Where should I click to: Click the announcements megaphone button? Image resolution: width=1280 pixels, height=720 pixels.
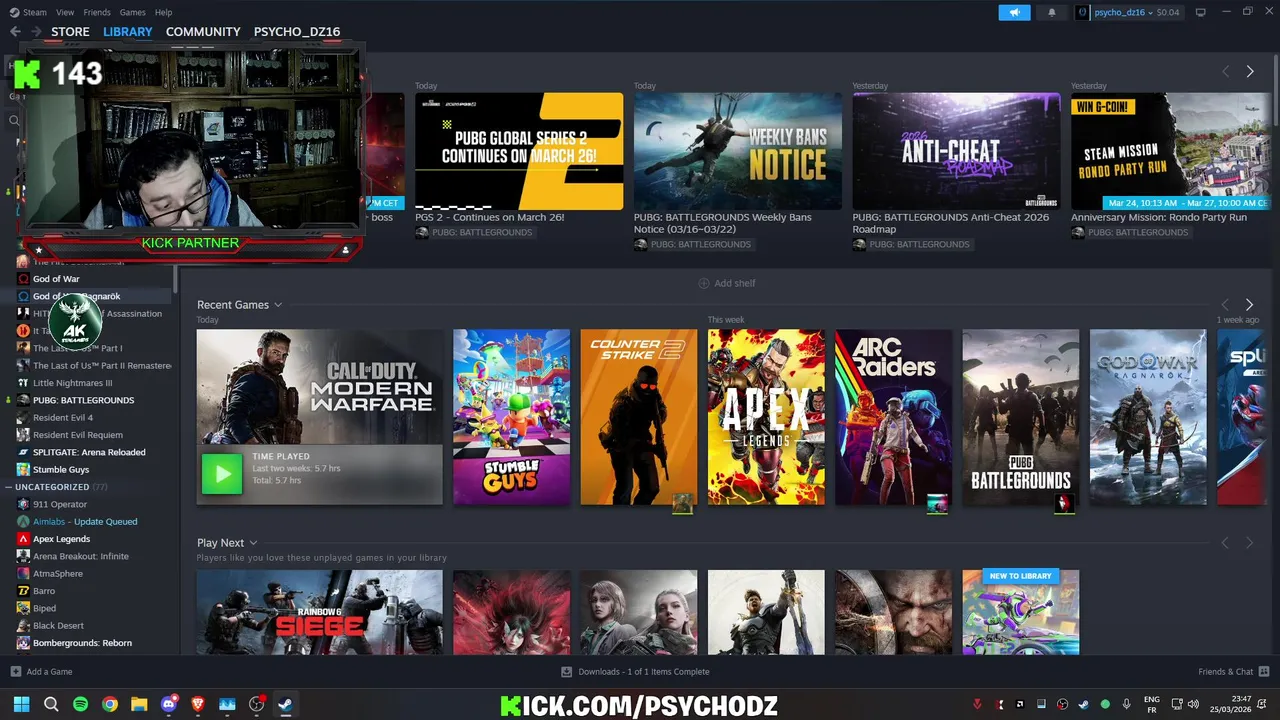click(1014, 12)
